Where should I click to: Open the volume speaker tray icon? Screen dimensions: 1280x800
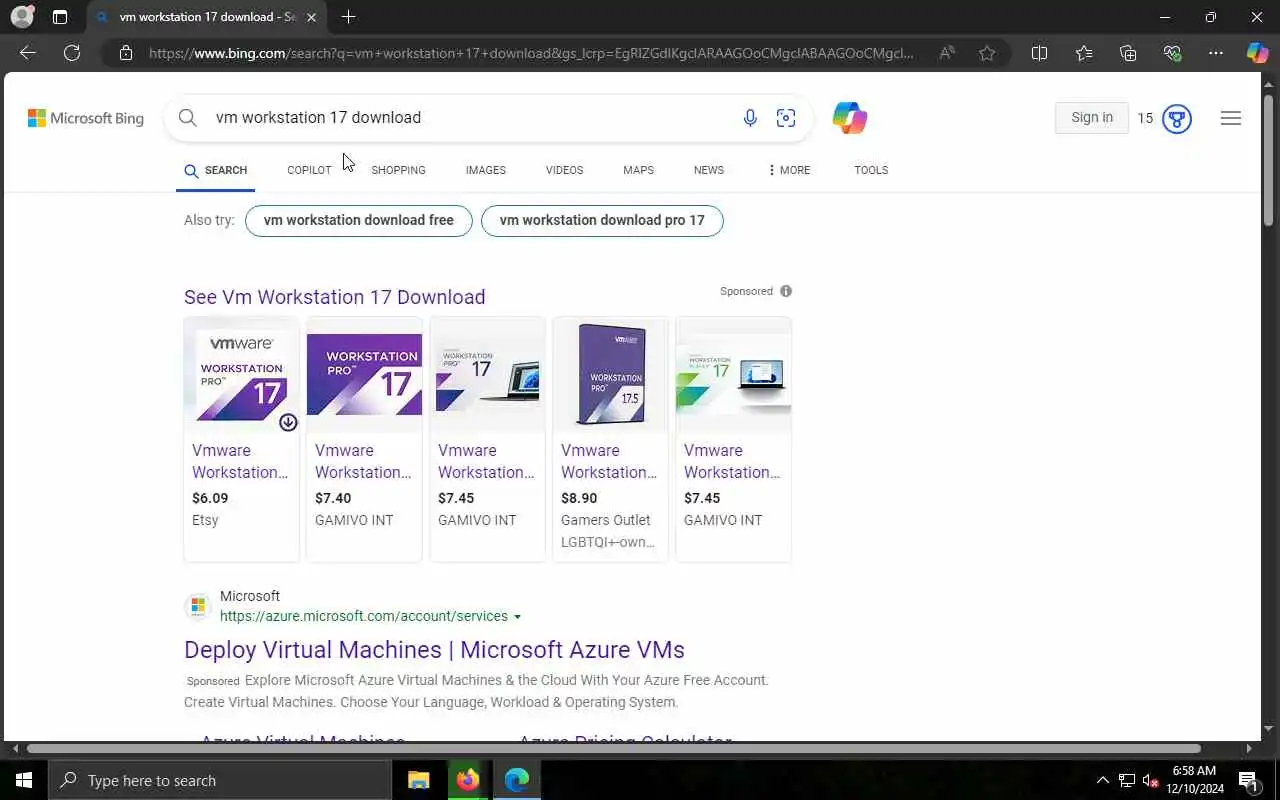point(1151,780)
